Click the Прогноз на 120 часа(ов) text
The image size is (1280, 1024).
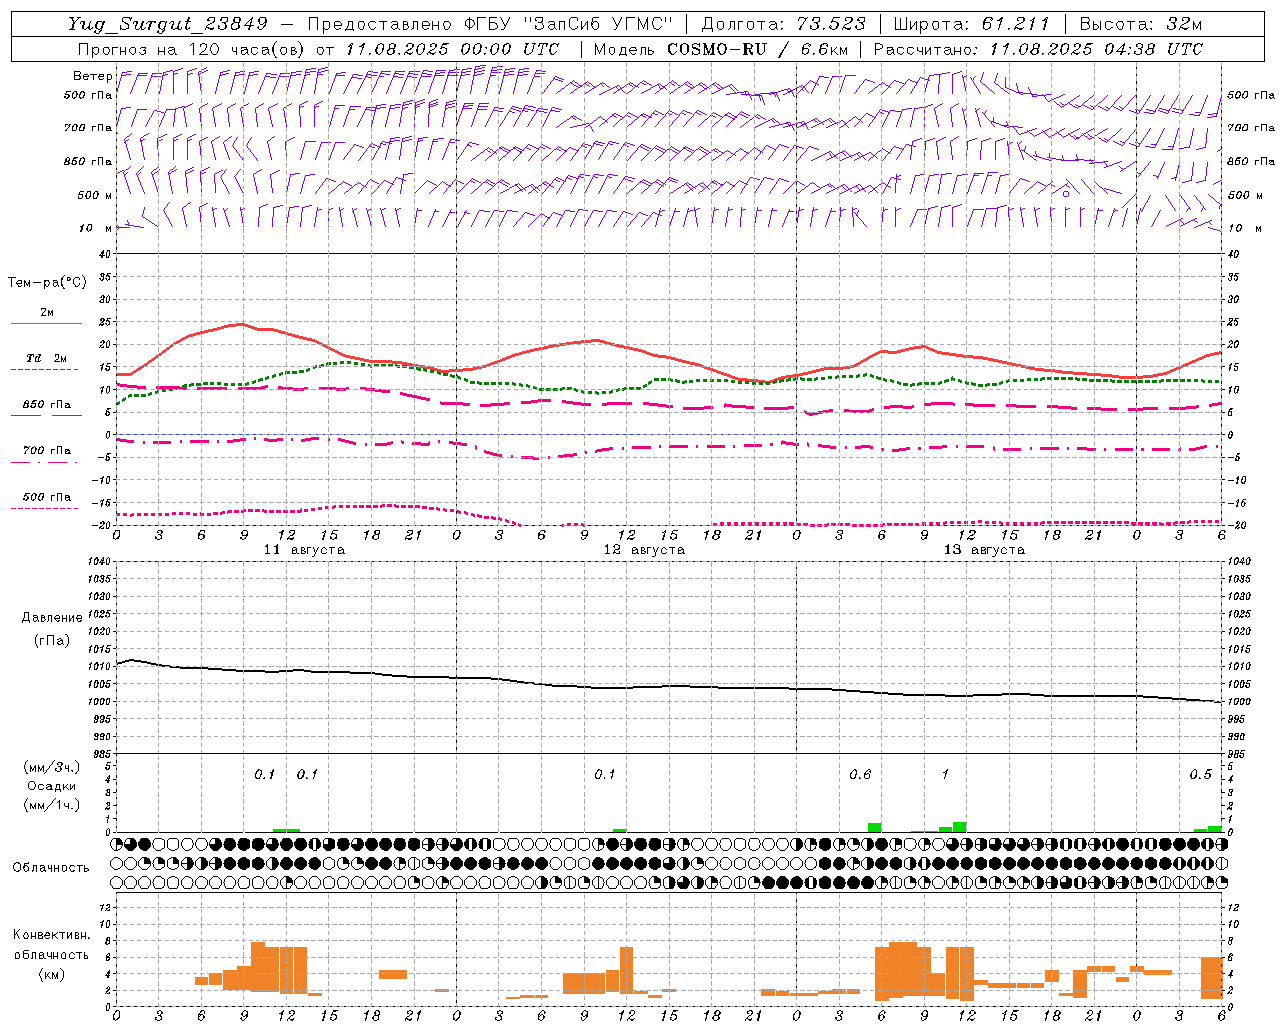[x=192, y=49]
